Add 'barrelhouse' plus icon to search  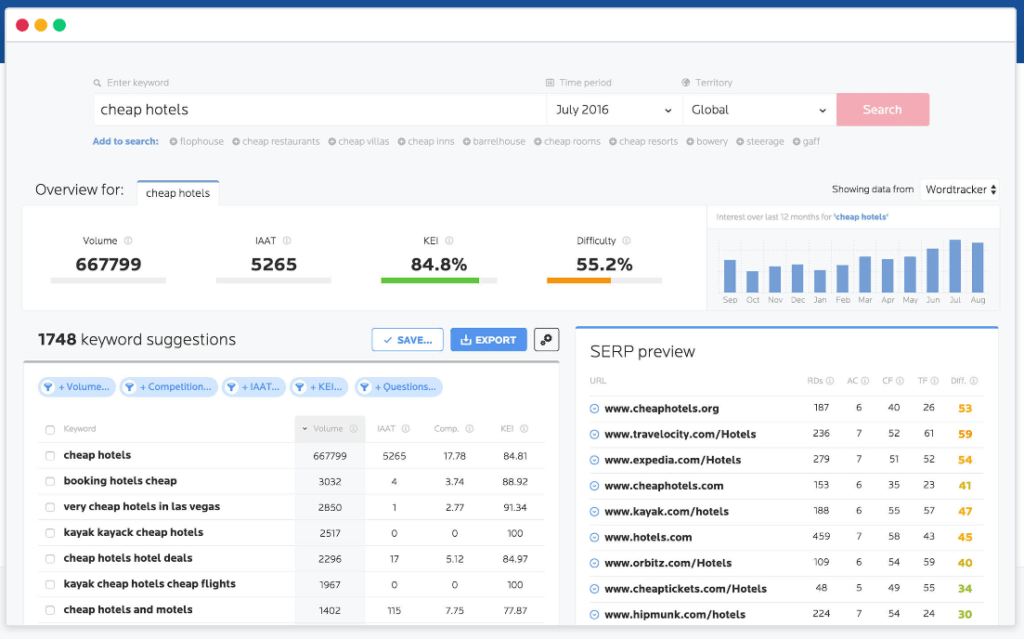tap(467, 142)
